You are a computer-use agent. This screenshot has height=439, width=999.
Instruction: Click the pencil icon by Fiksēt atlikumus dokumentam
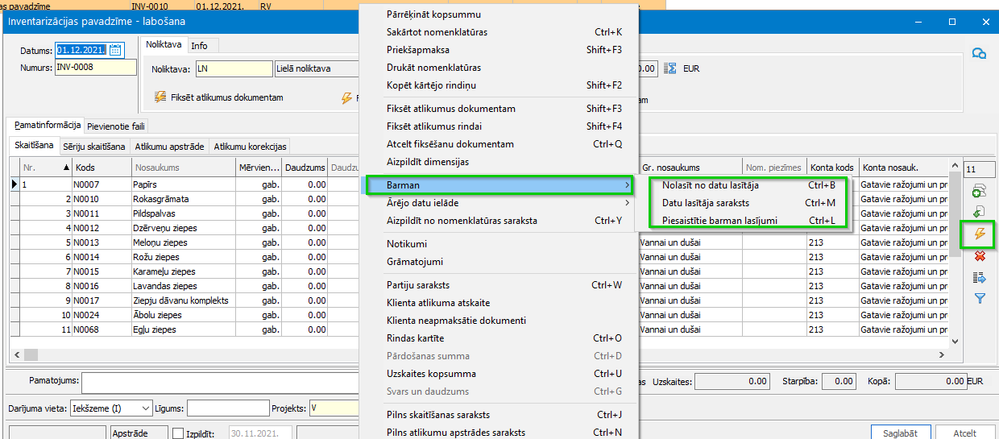coord(161,98)
